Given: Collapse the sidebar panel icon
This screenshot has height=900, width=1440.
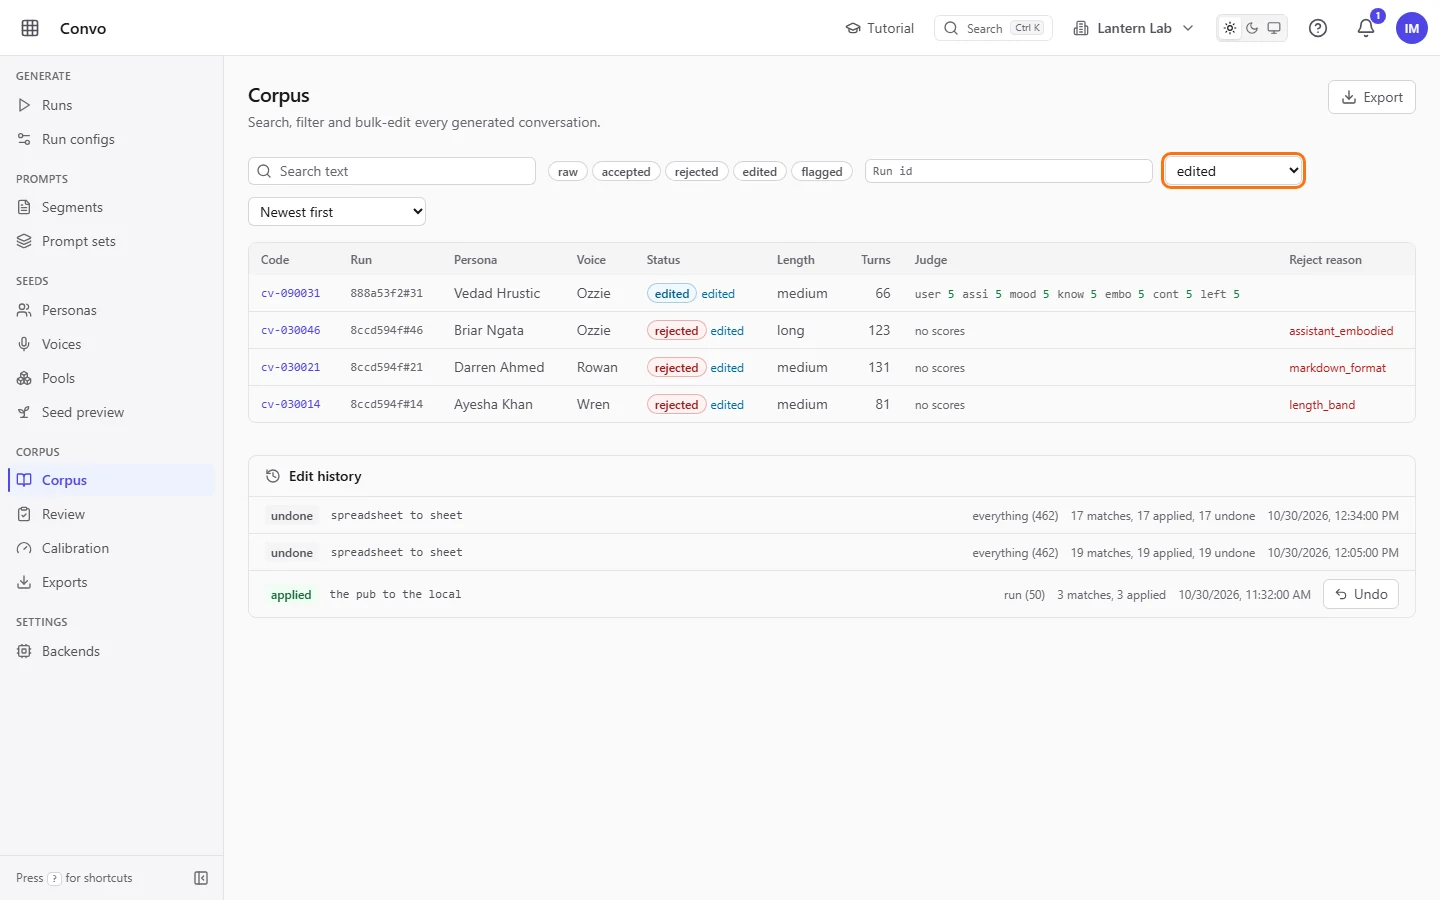Looking at the screenshot, I should point(201,878).
